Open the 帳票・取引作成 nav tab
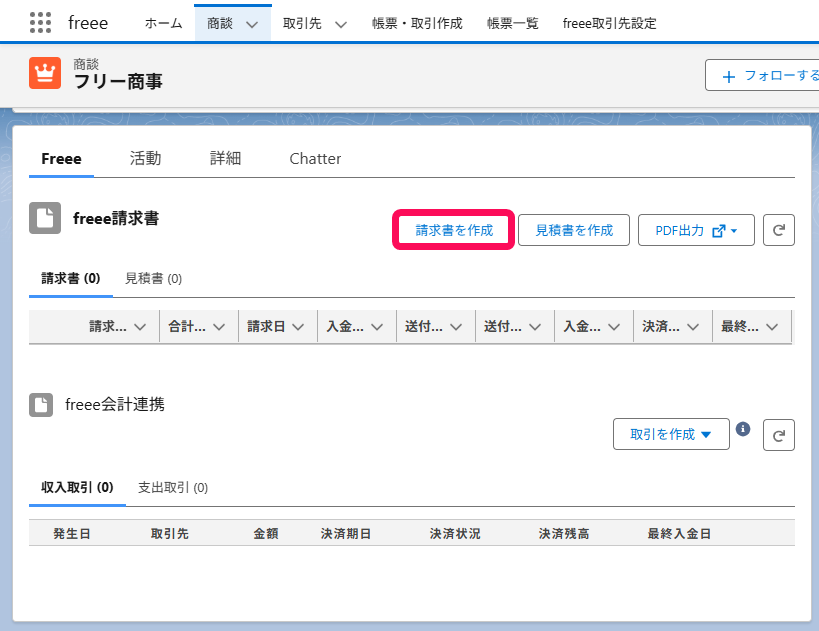The width and height of the screenshot is (819, 631). pos(417,24)
